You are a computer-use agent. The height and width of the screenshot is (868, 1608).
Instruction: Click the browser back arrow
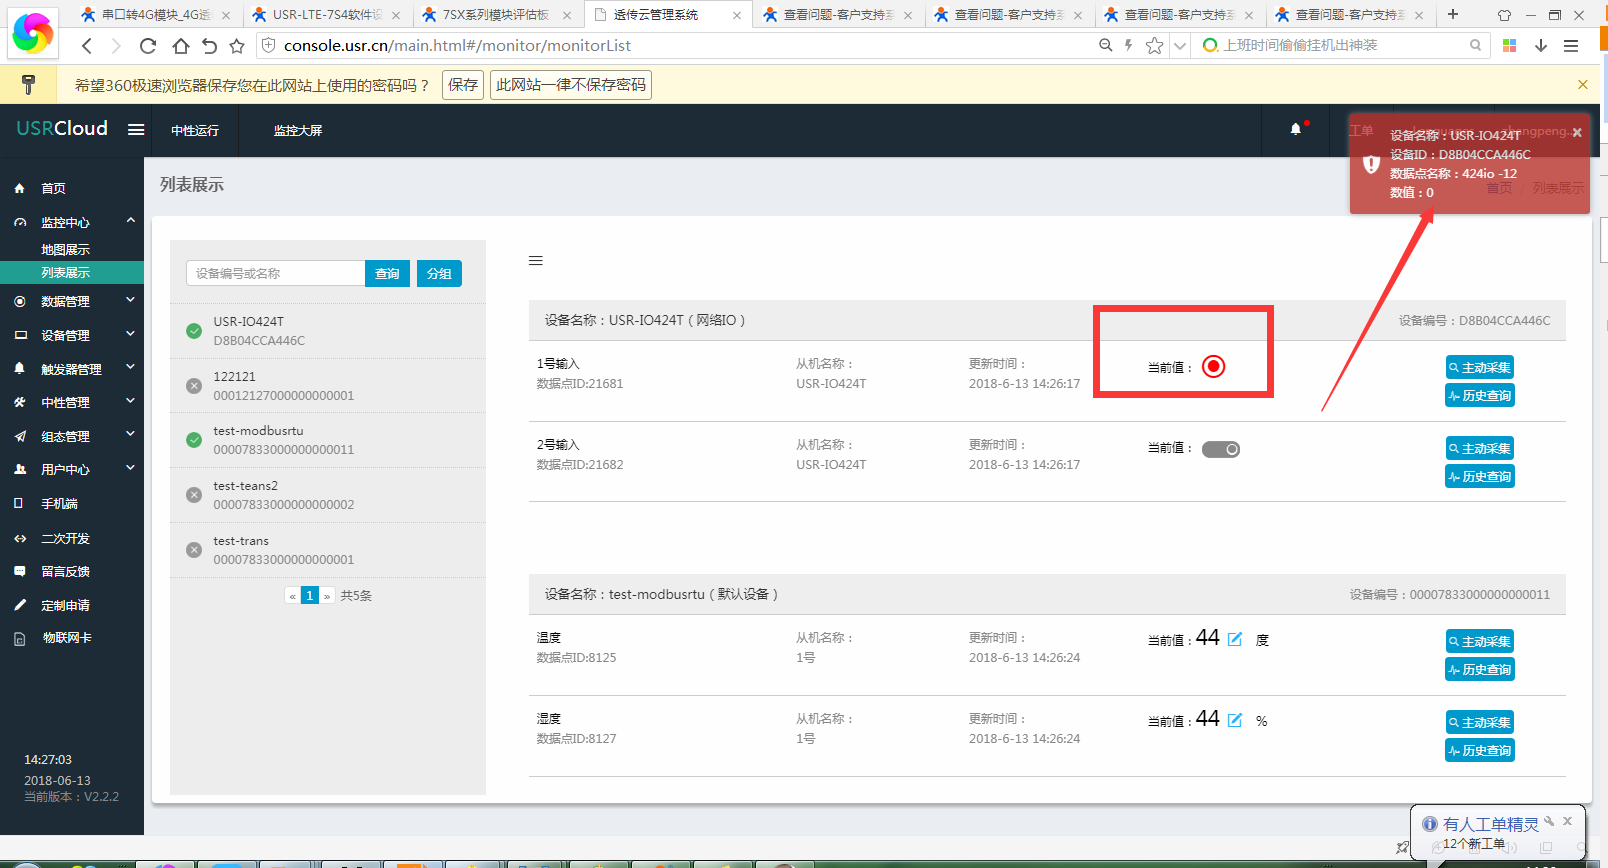(x=87, y=46)
